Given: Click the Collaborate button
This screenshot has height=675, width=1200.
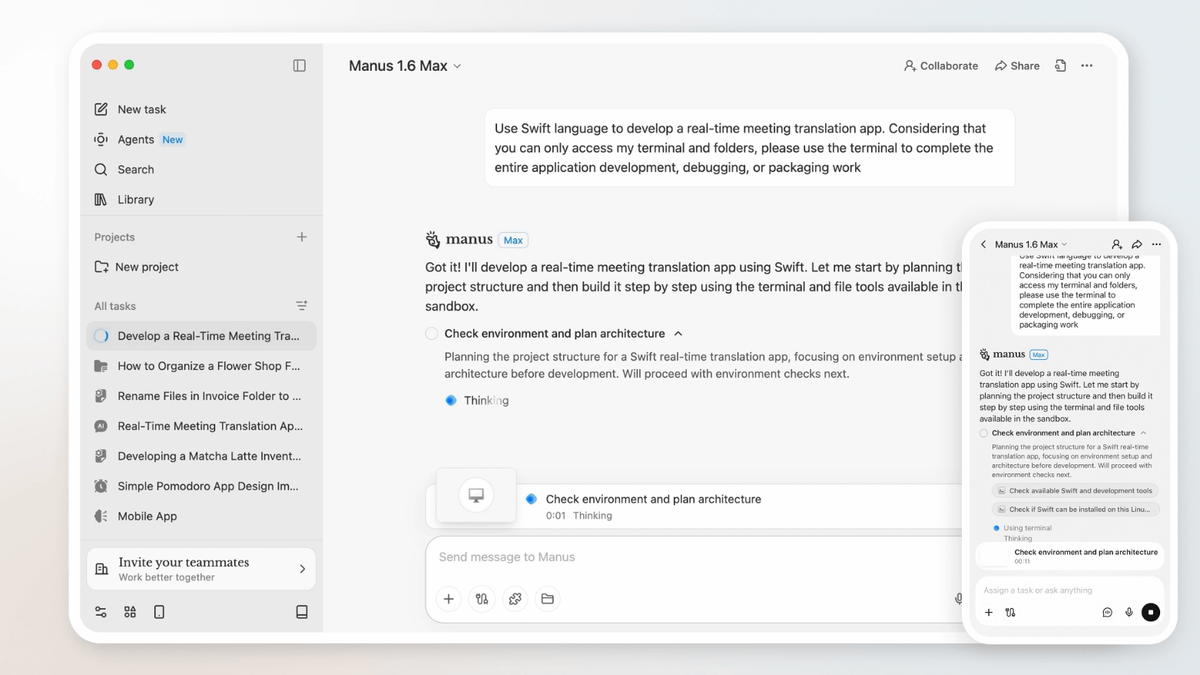Looking at the screenshot, I should coord(940,66).
